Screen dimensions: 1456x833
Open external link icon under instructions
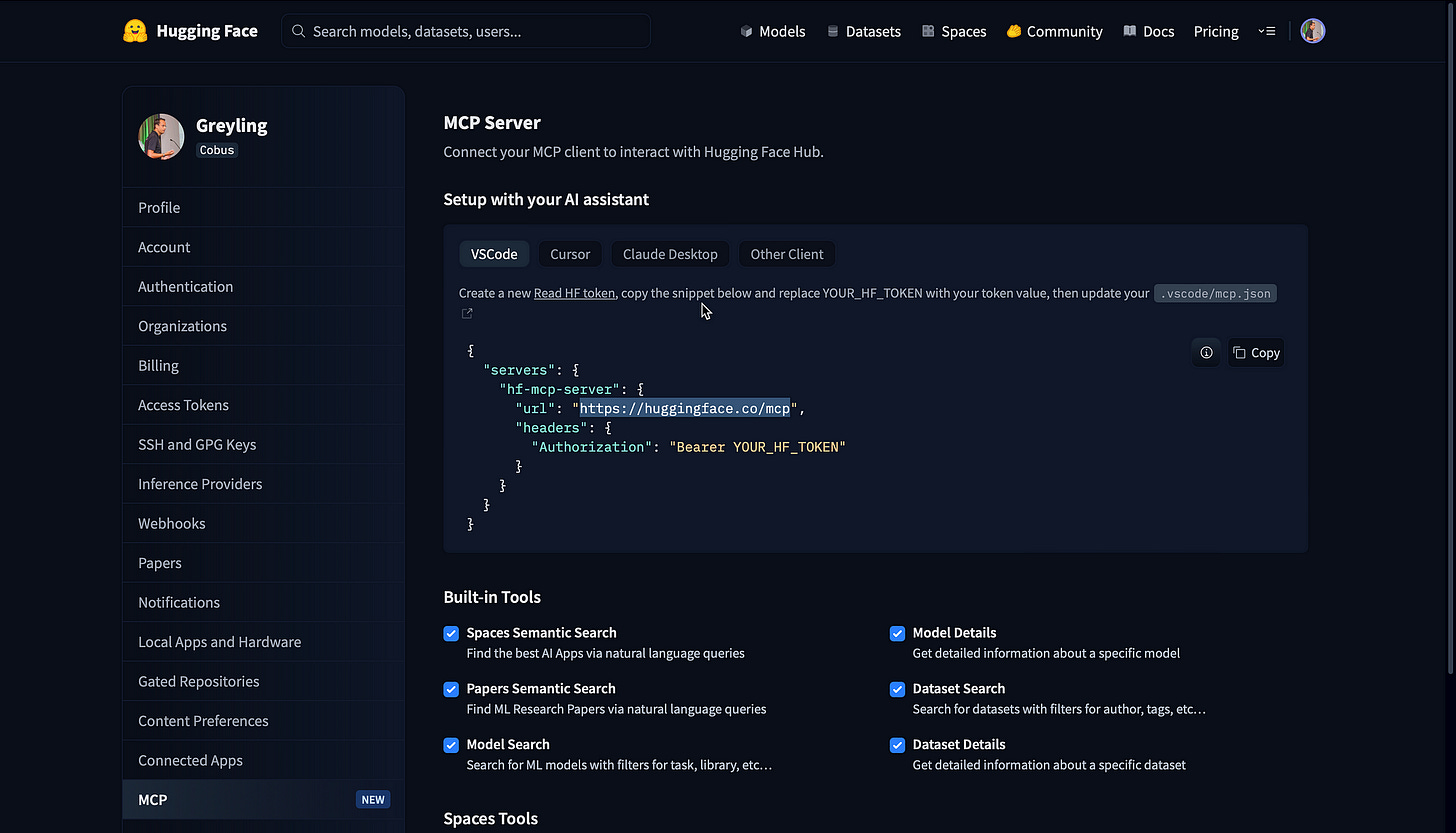pyautogui.click(x=467, y=314)
